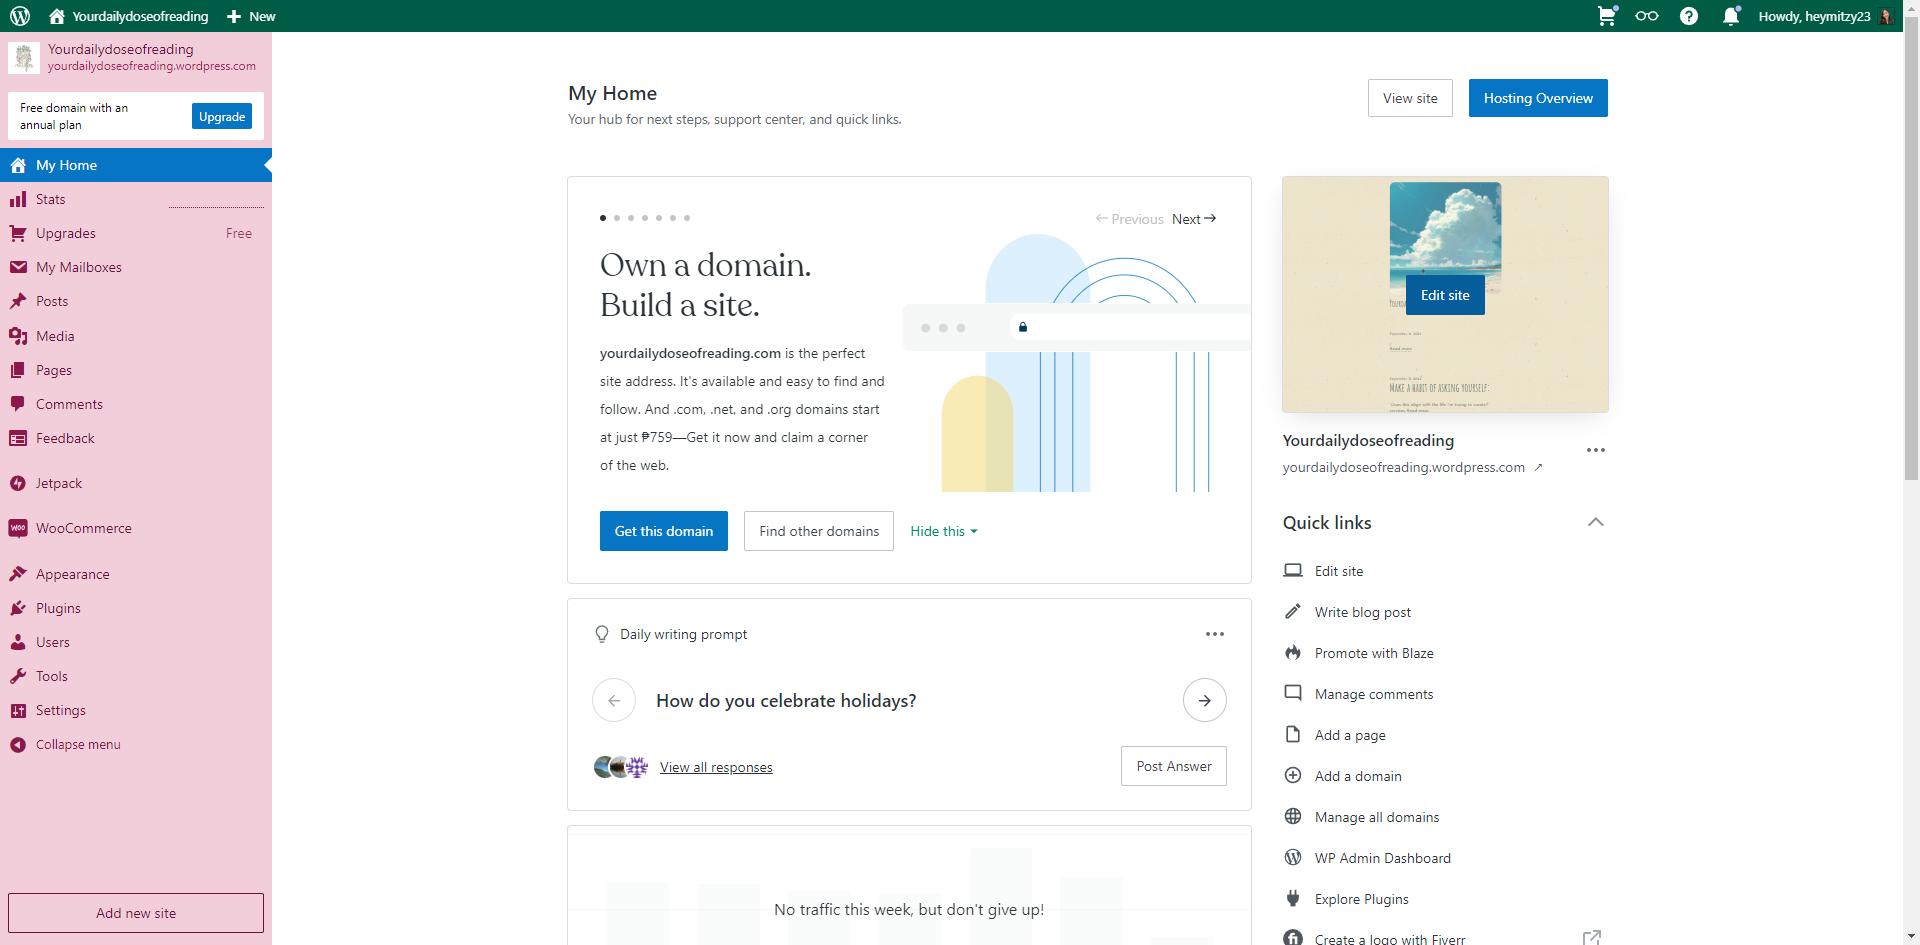
Task: Click the My Mailboxes envelope icon
Action: [18, 268]
